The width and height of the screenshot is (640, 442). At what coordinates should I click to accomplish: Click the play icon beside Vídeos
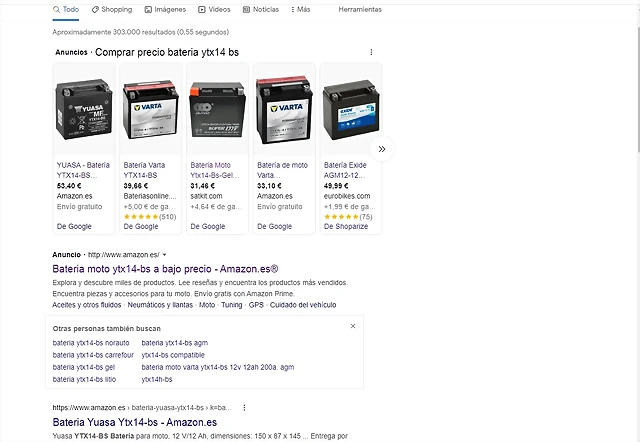click(202, 9)
